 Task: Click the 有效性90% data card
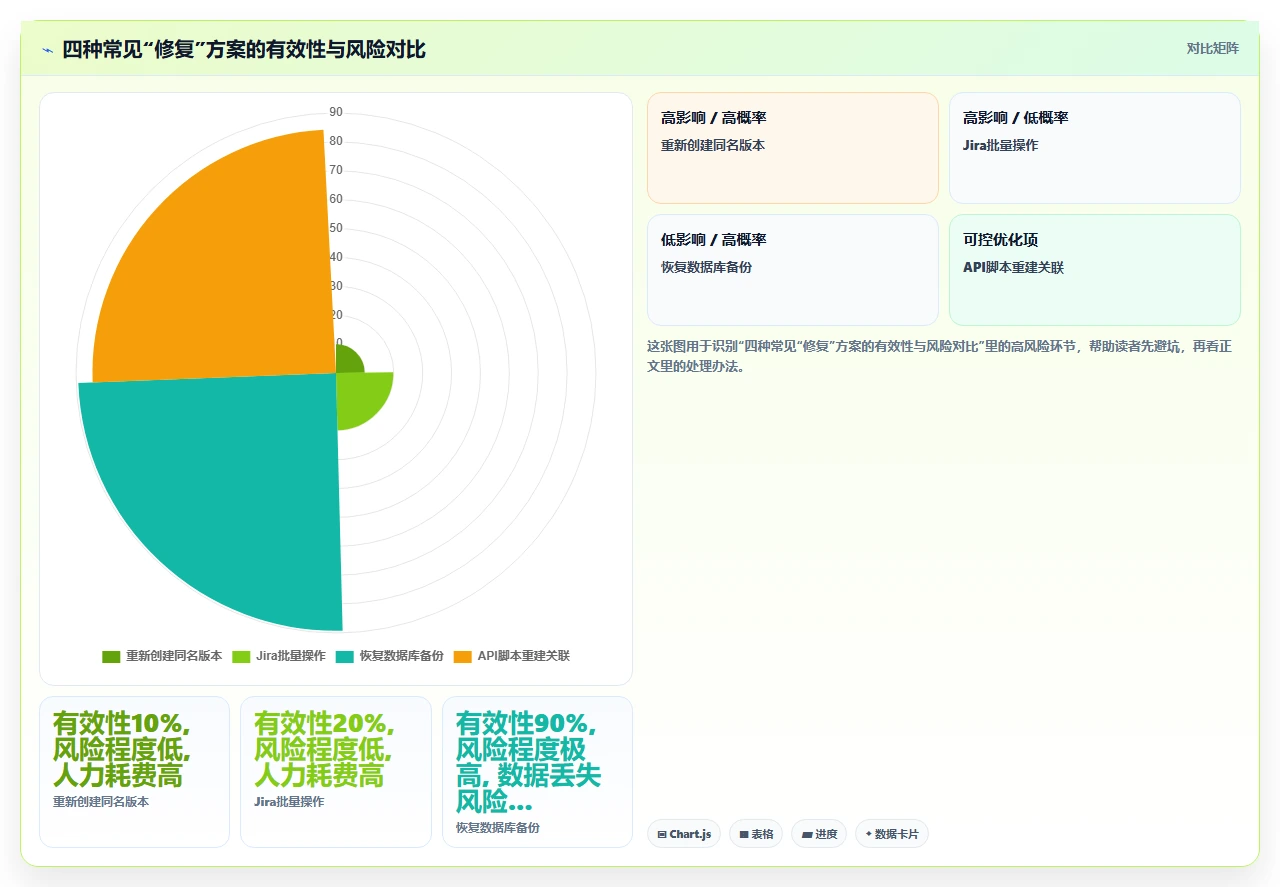[537, 772]
